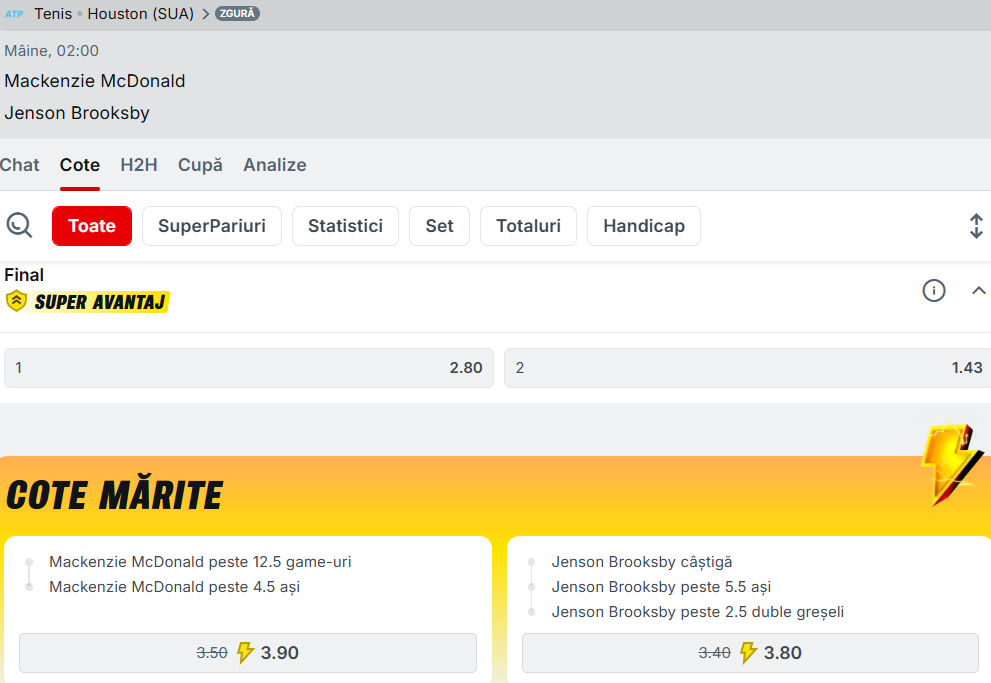Select the SuperPariuri filter chip
The height and width of the screenshot is (683, 991).
point(212,226)
